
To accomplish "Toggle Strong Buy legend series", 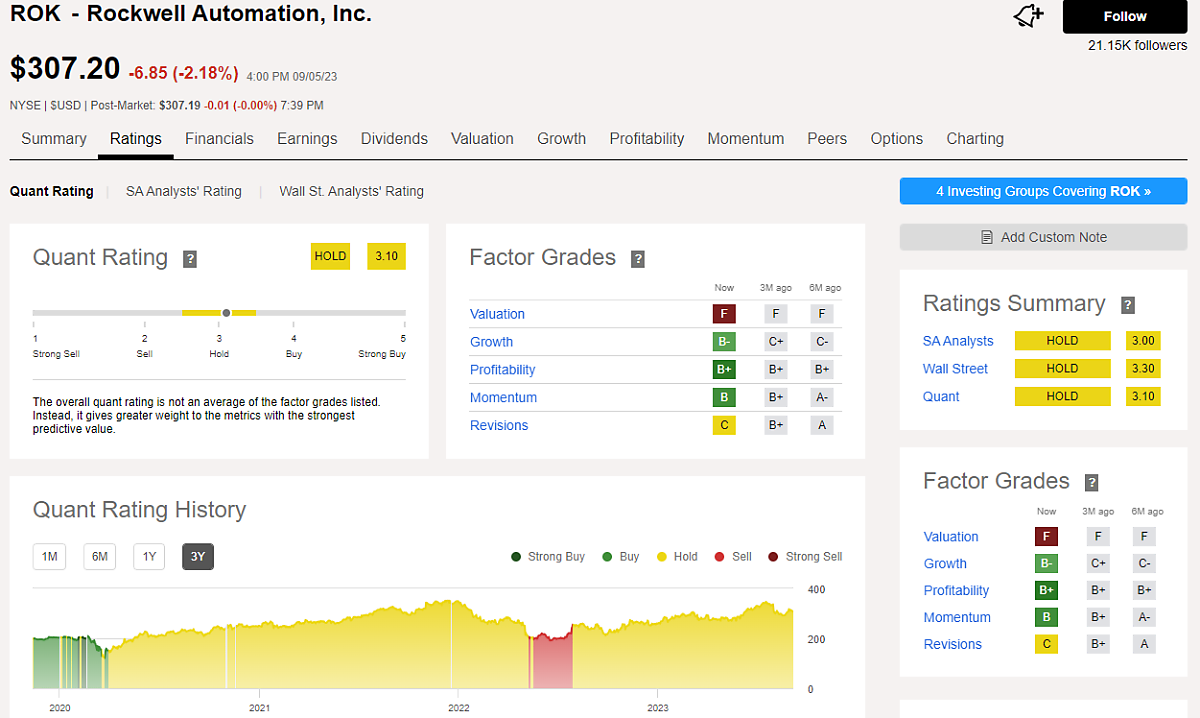I will coord(548,557).
